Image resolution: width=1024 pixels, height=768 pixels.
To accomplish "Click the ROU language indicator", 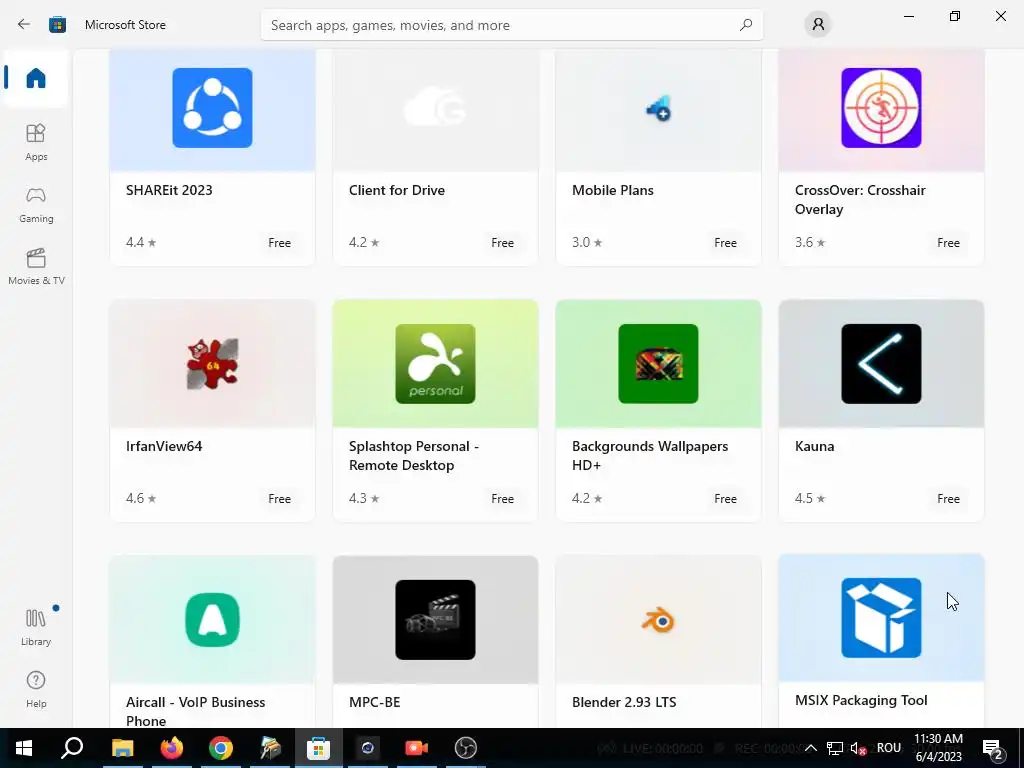I will click(889, 748).
